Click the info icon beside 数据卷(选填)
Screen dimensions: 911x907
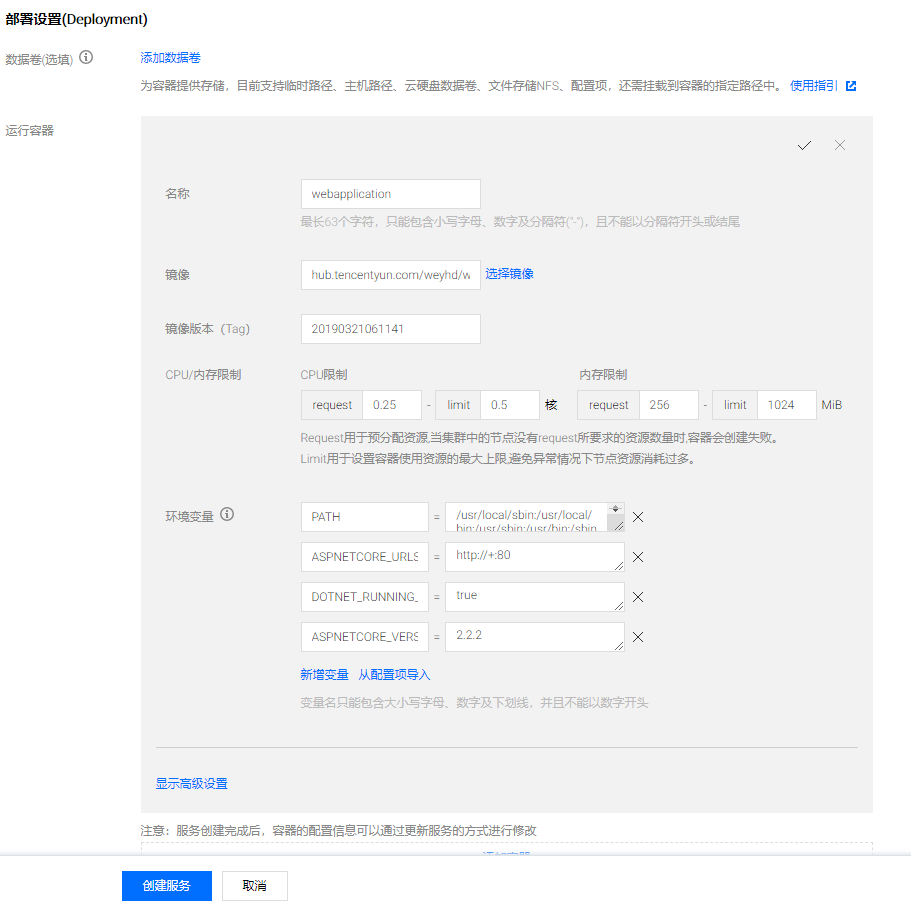pos(86,57)
